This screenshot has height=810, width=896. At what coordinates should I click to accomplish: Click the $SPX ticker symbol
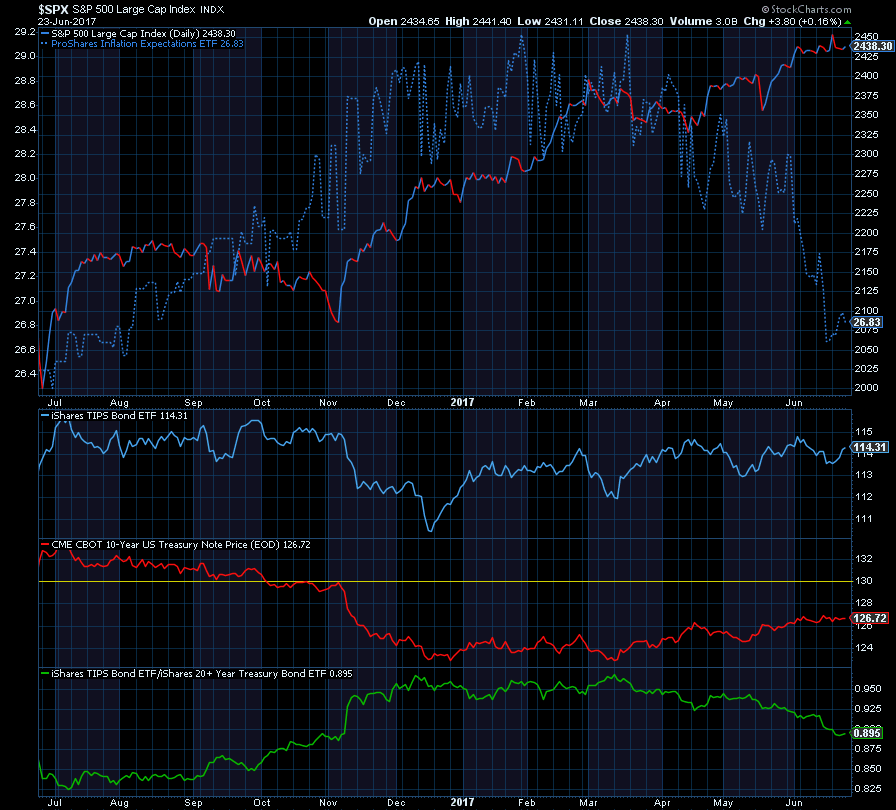[x=53, y=10]
